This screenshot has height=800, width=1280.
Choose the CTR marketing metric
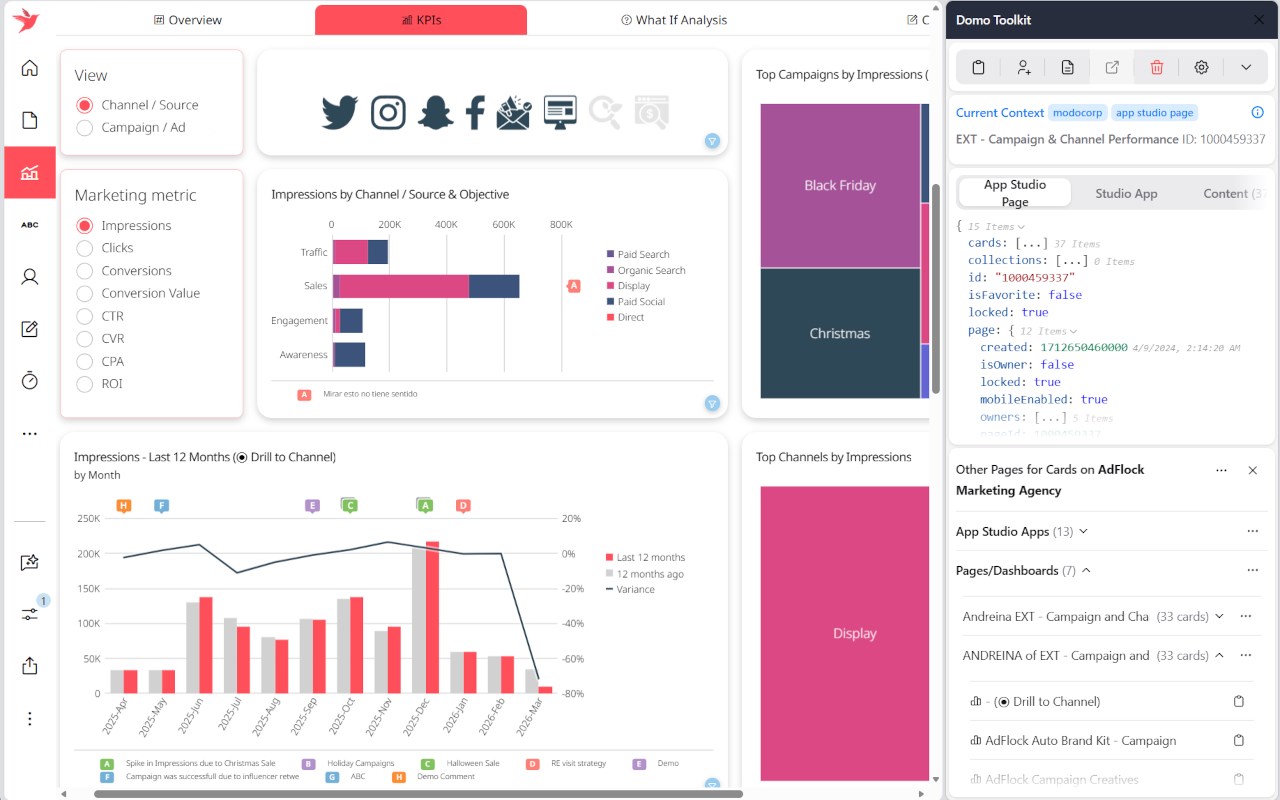click(x=85, y=316)
